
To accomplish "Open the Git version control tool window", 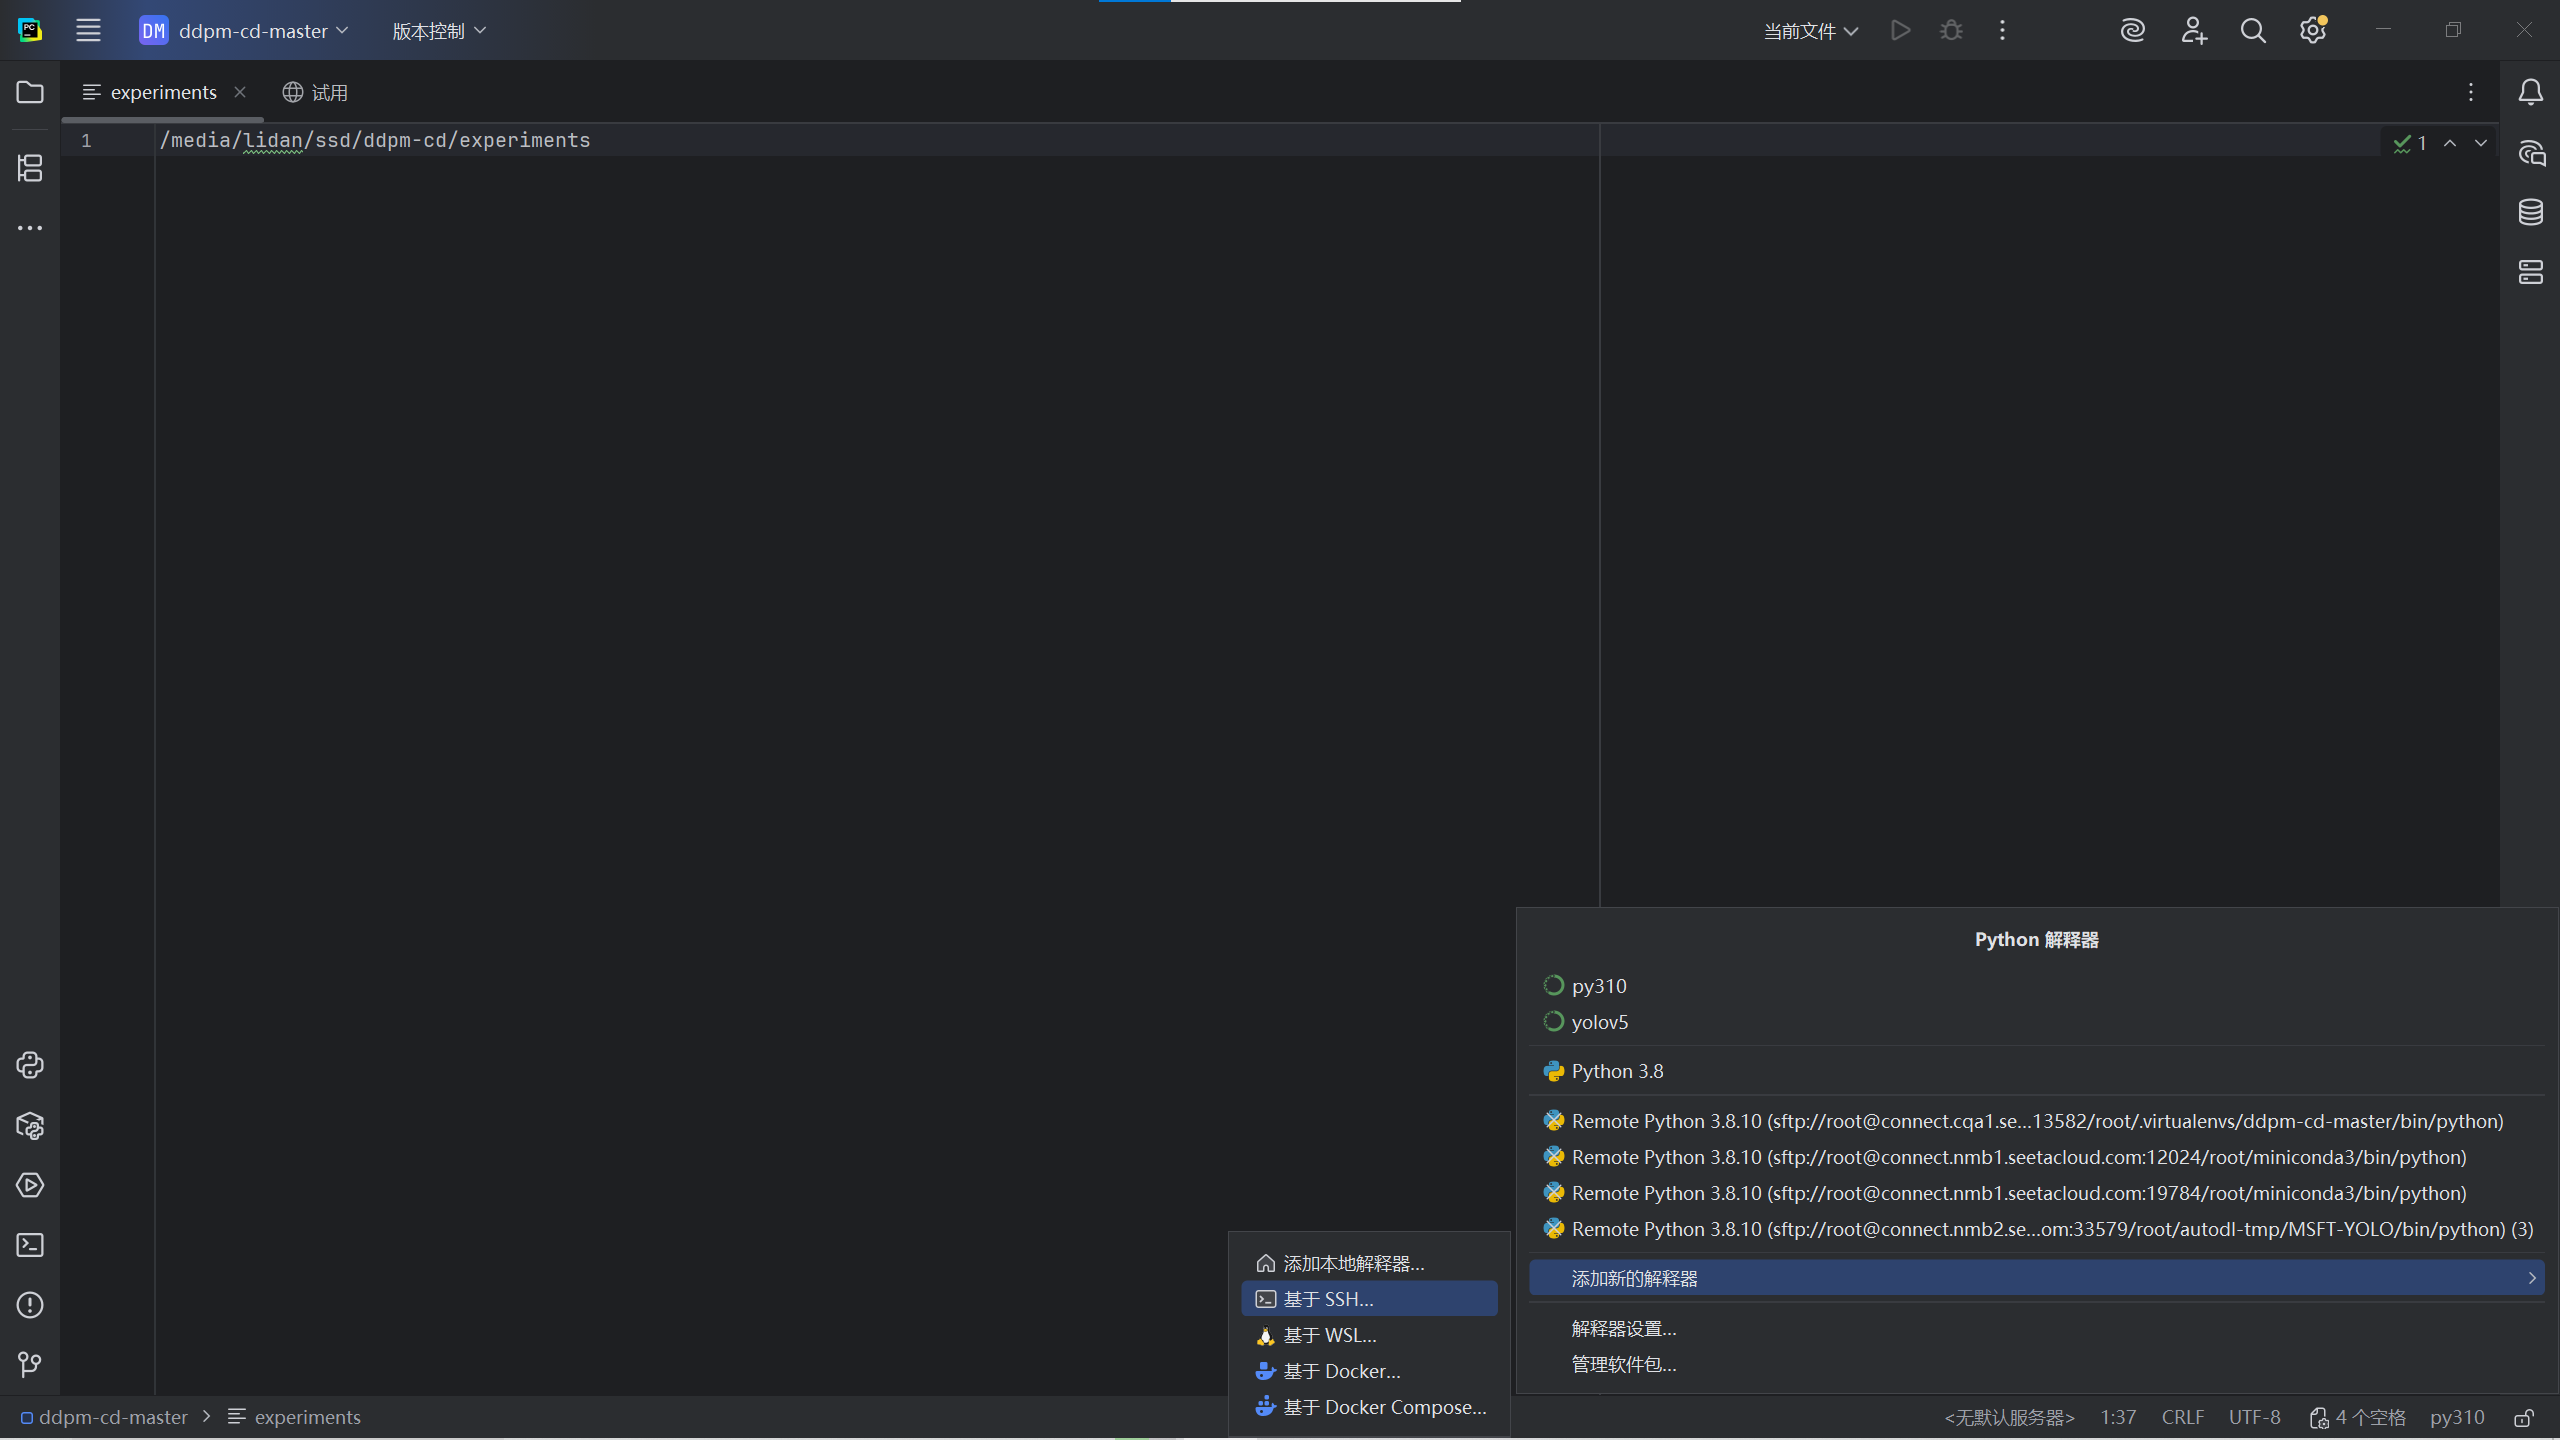I will pos(30,1364).
